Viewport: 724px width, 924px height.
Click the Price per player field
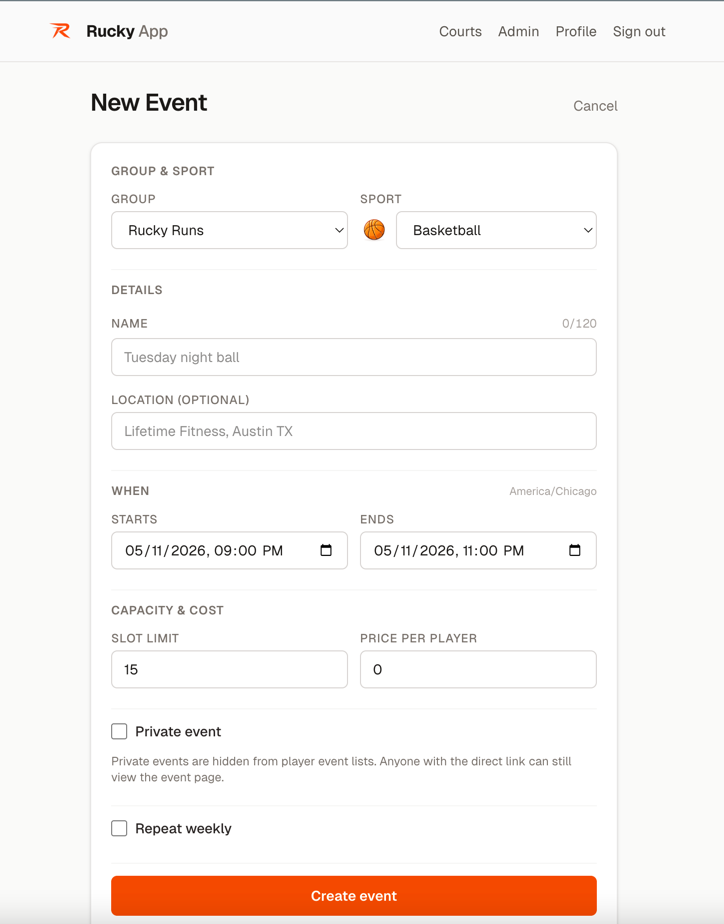pyautogui.click(x=478, y=669)
